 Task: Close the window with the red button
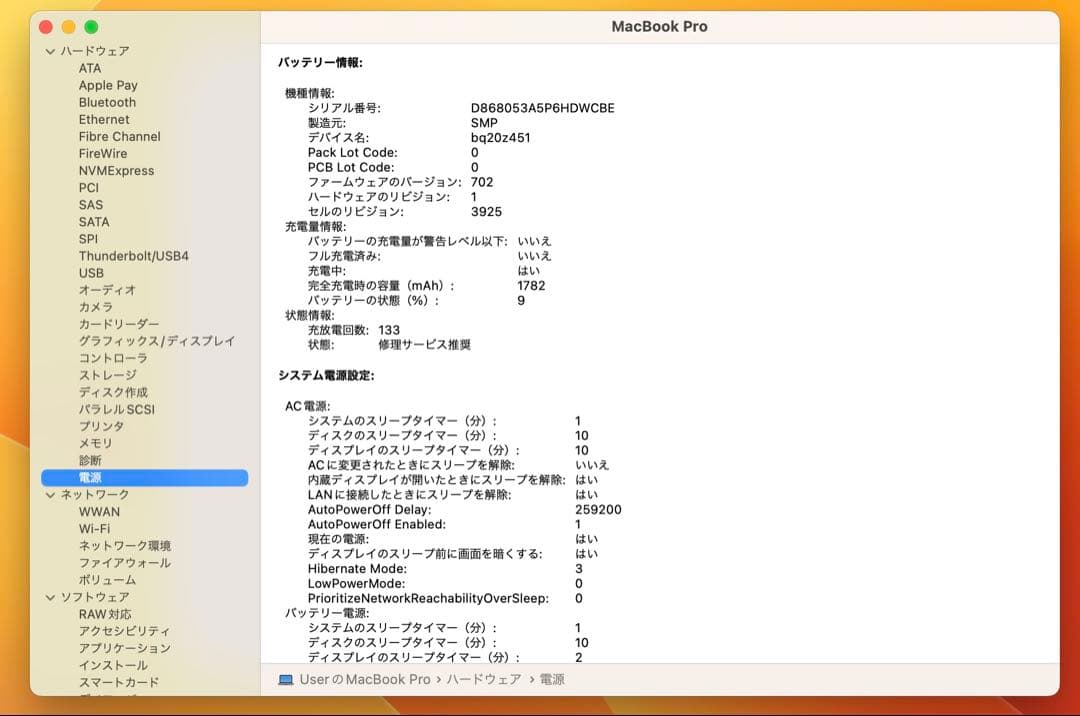(46, 28)
